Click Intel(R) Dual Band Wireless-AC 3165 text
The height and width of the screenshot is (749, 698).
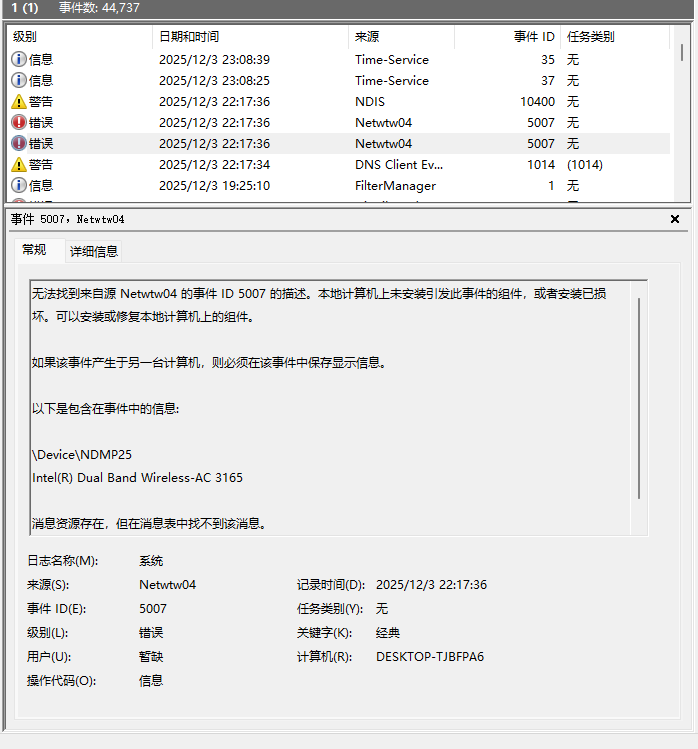pyautogui.click(x=137, y=478)
